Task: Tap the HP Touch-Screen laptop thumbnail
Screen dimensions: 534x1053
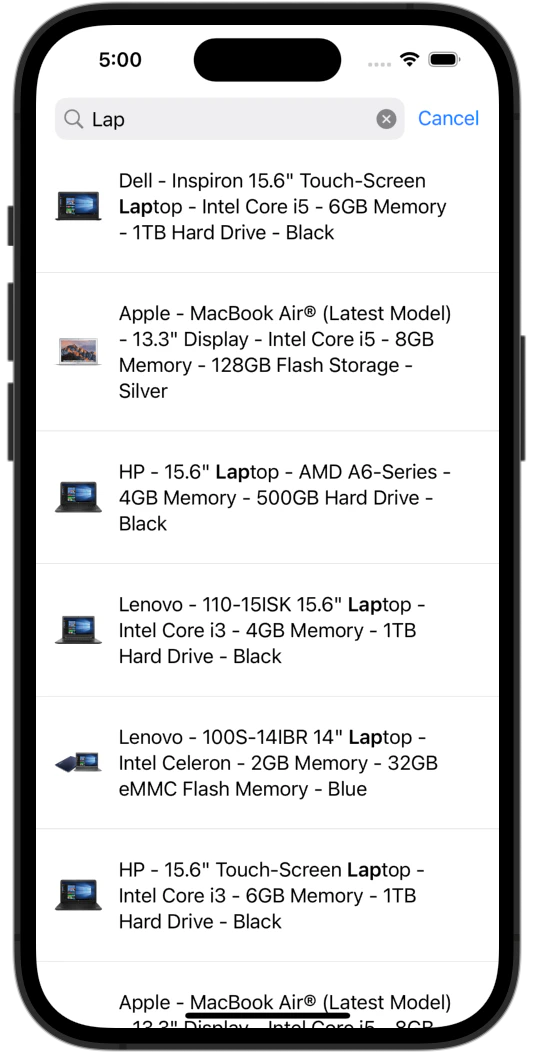Action: 78,895
